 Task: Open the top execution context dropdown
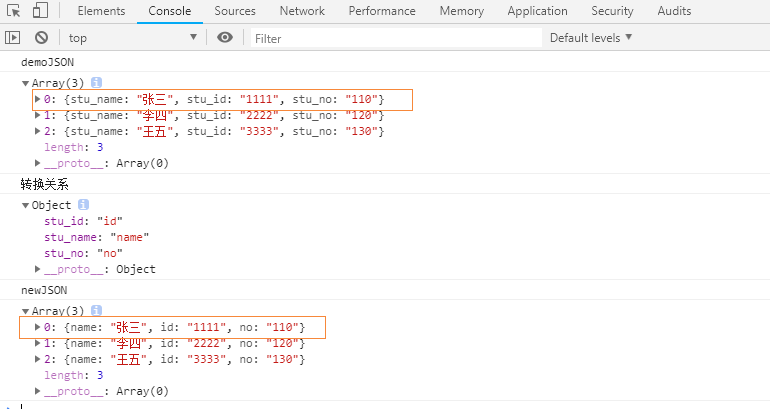[132, 38]
